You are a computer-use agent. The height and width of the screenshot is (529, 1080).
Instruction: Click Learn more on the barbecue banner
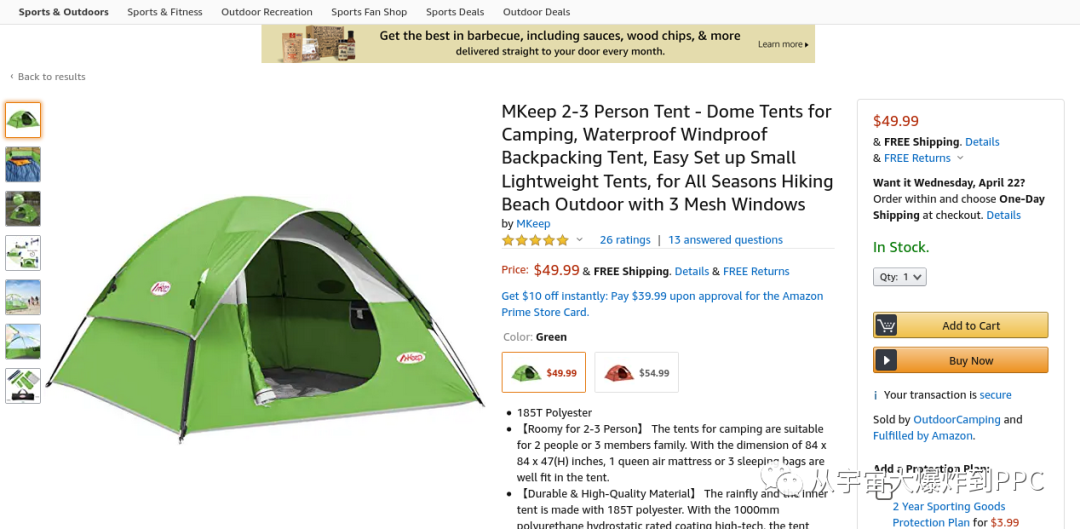pyautogui.click(x=783, y=44)
